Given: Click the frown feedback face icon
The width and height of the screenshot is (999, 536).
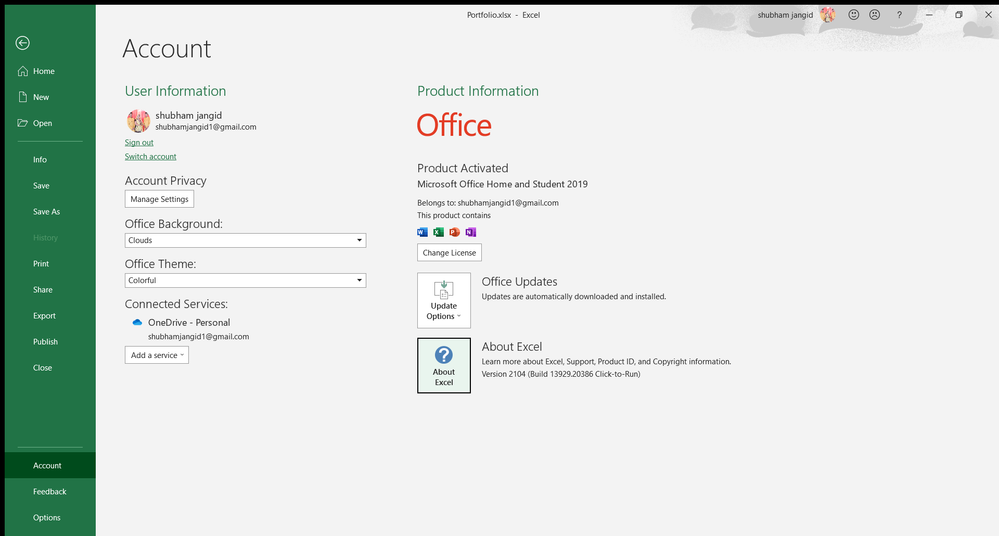Looking at the screenshot, I should tap(875, 15).
